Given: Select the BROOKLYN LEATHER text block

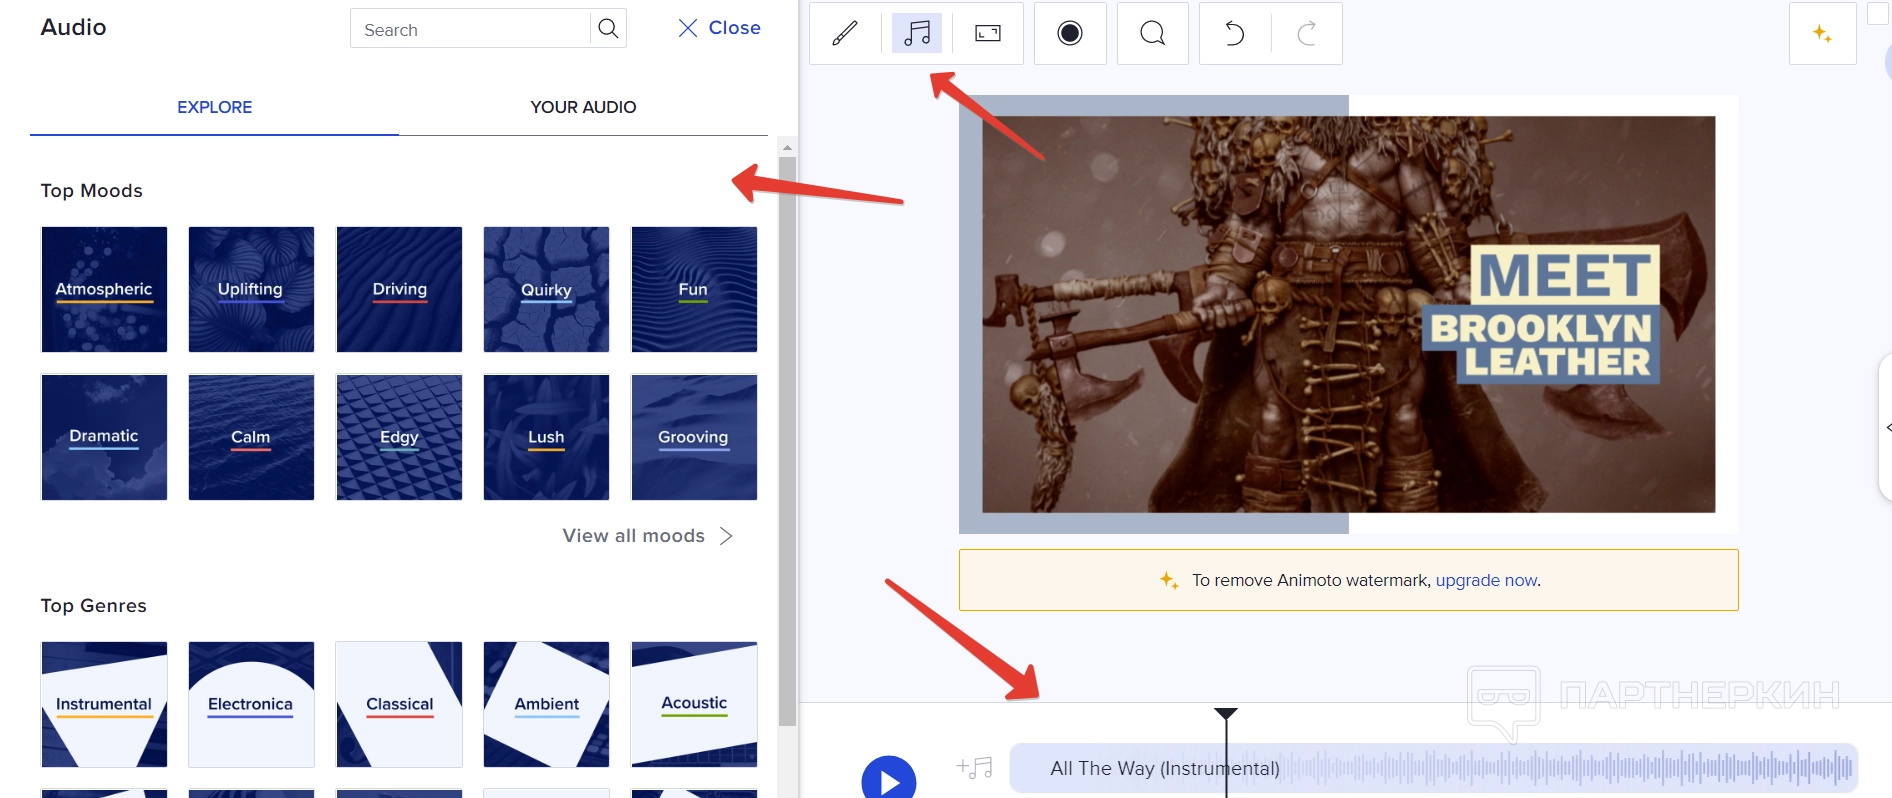Looking at the screenshot, I should click(1541, 345).
